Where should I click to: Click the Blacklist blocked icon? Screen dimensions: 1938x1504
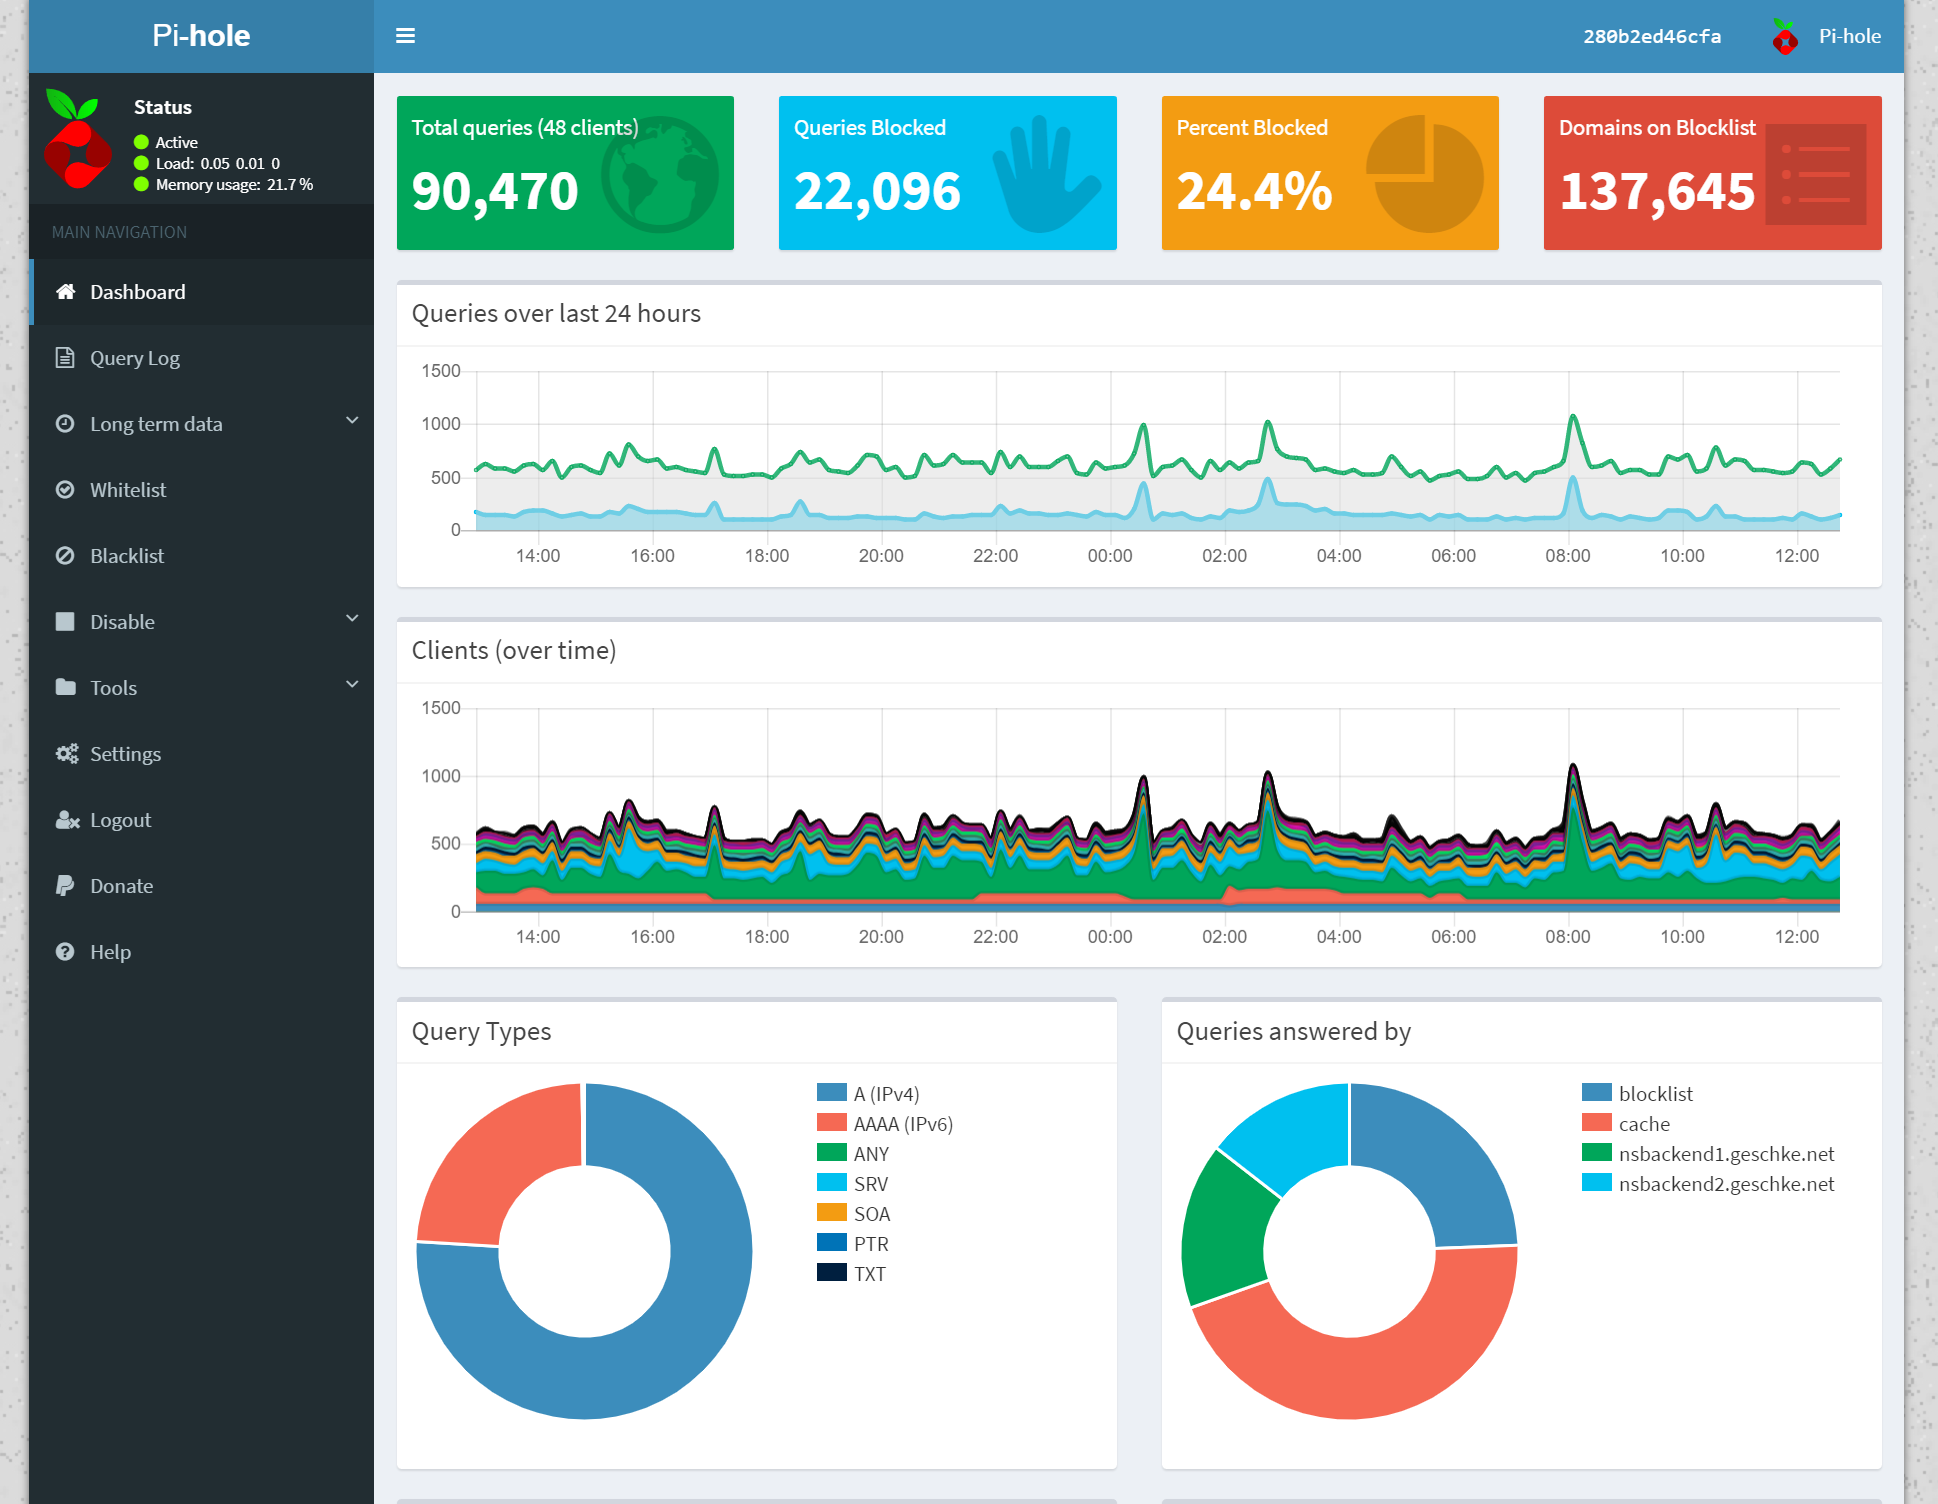[66, 555]
